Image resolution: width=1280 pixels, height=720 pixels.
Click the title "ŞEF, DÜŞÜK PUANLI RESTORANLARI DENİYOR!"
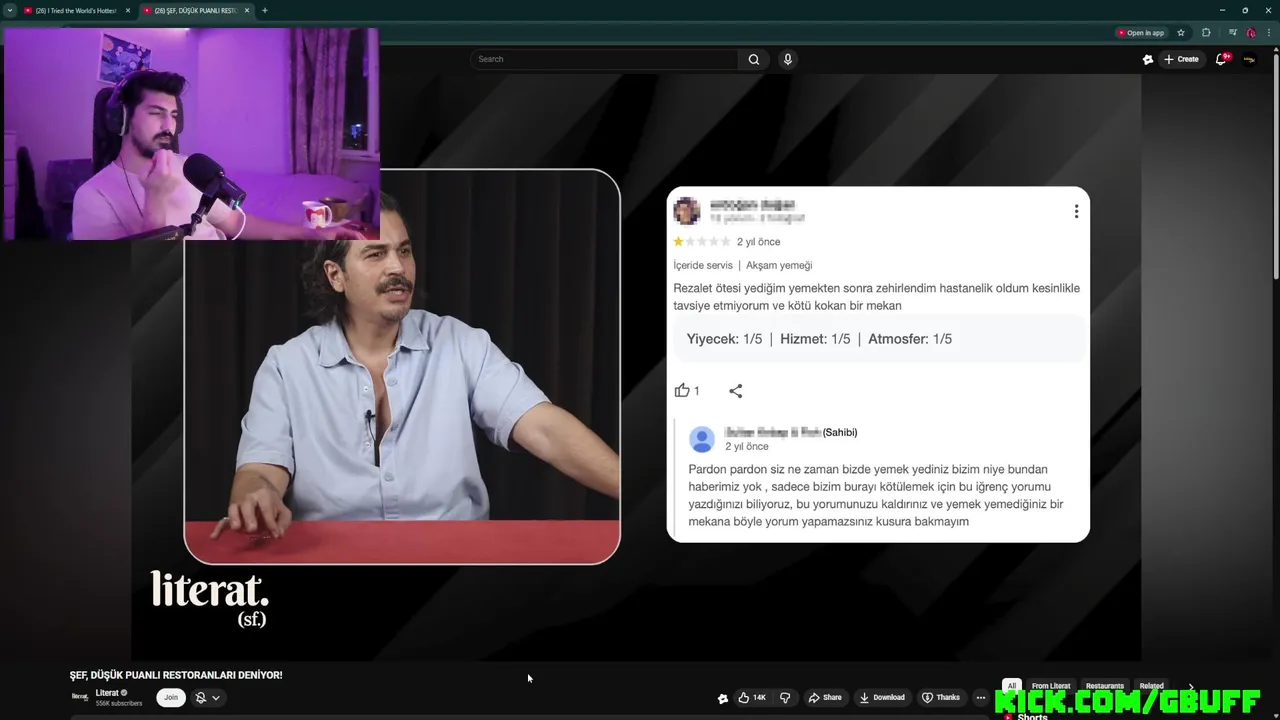[176, 675]
